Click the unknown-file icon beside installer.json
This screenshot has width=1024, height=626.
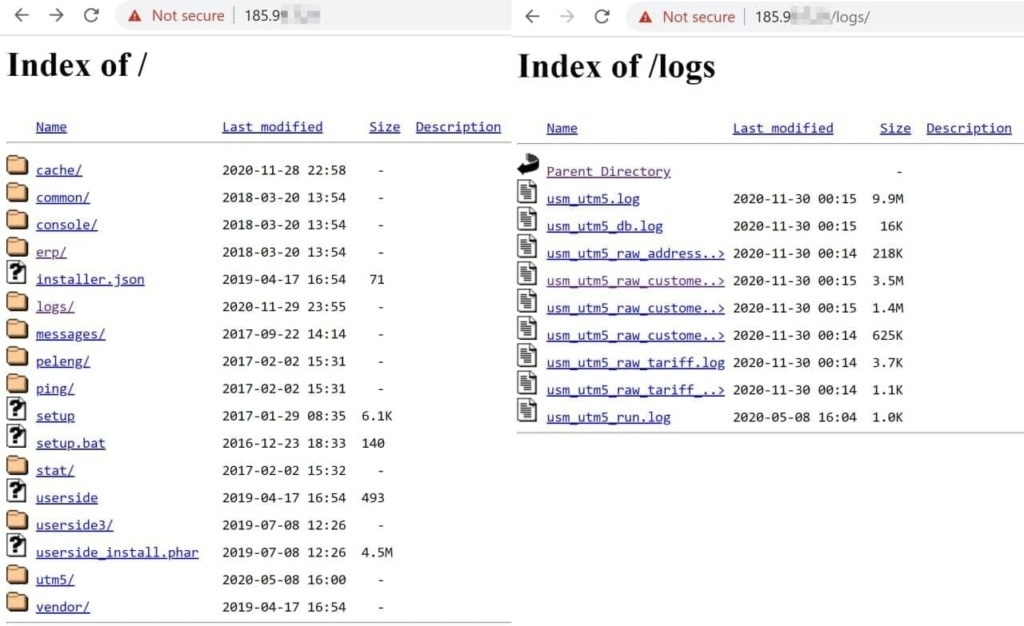point(16,272)
